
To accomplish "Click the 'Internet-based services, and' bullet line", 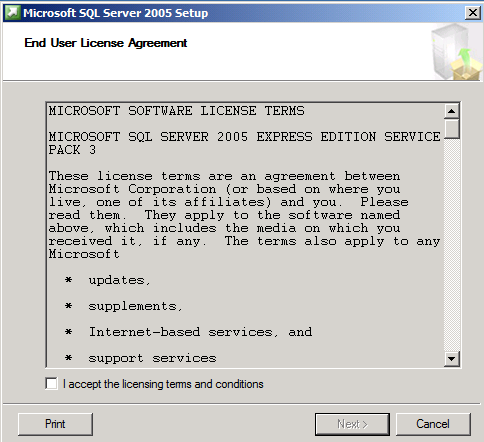I will 200,332.
